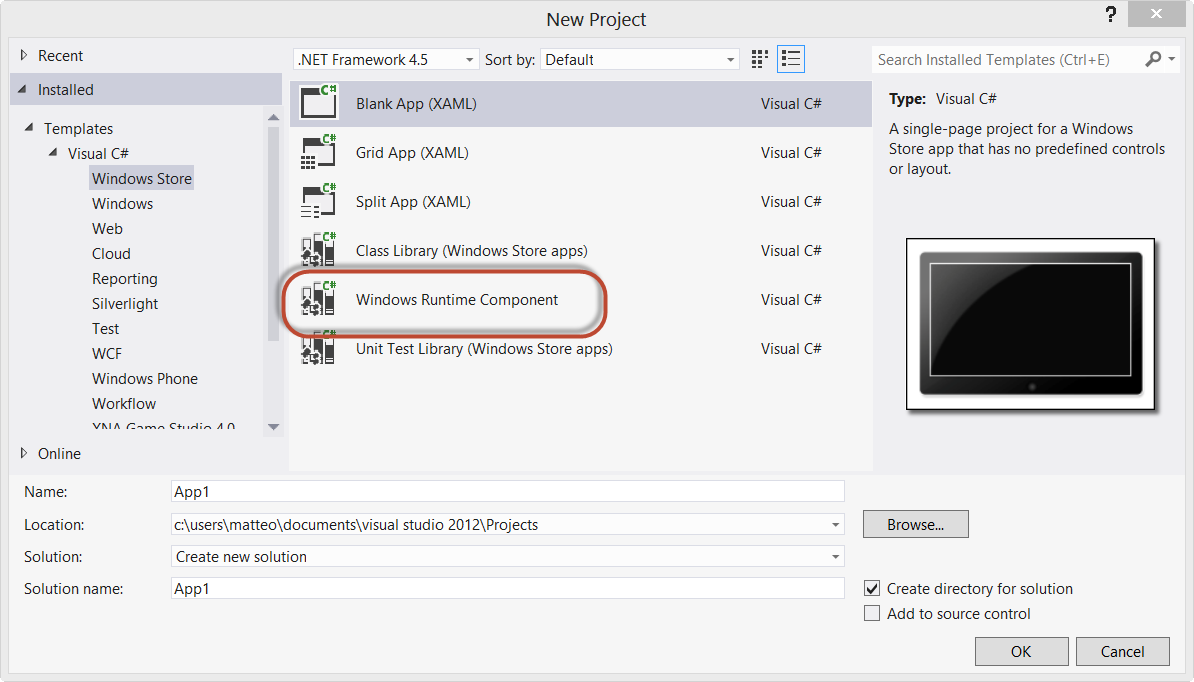
Task: Select the Reporting category
Action: click(125, 279)
